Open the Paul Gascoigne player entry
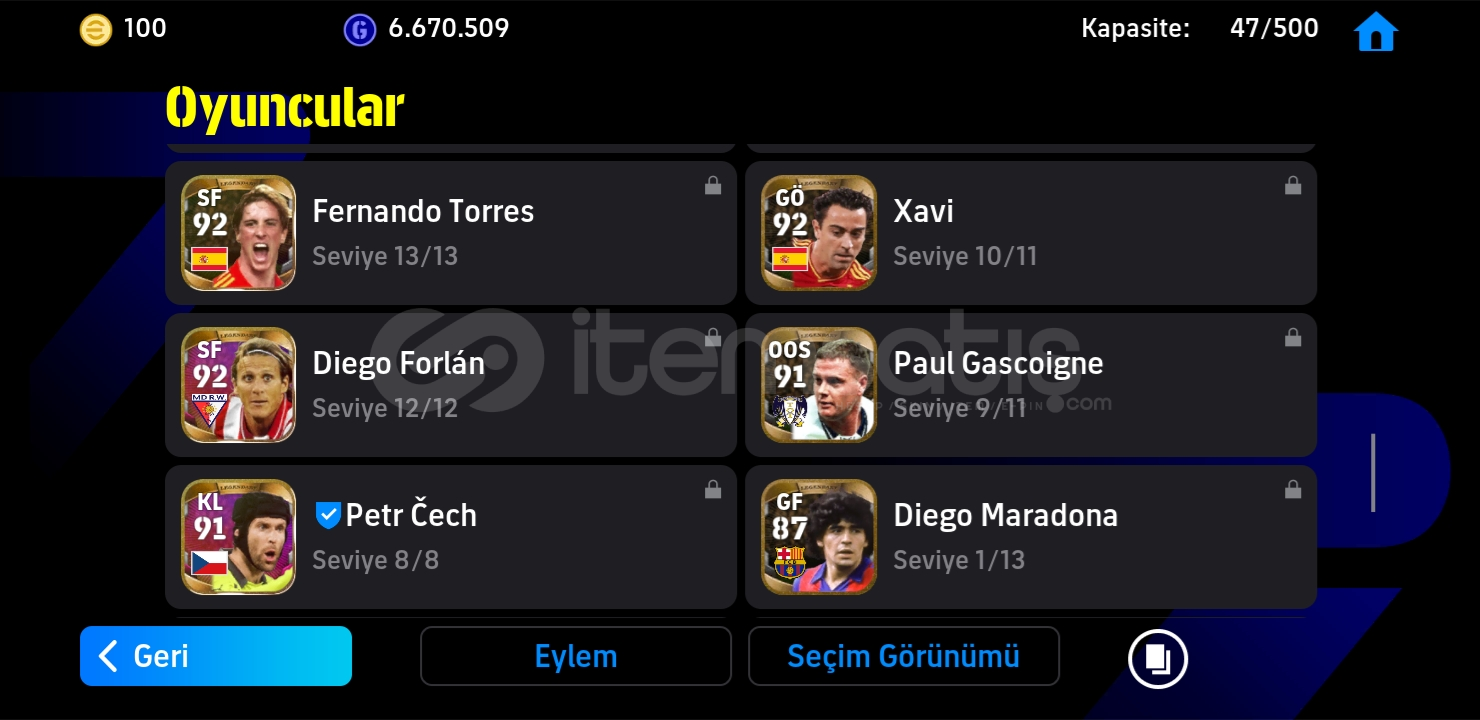The image size is (1480, 720). (x=1031, y=385)
